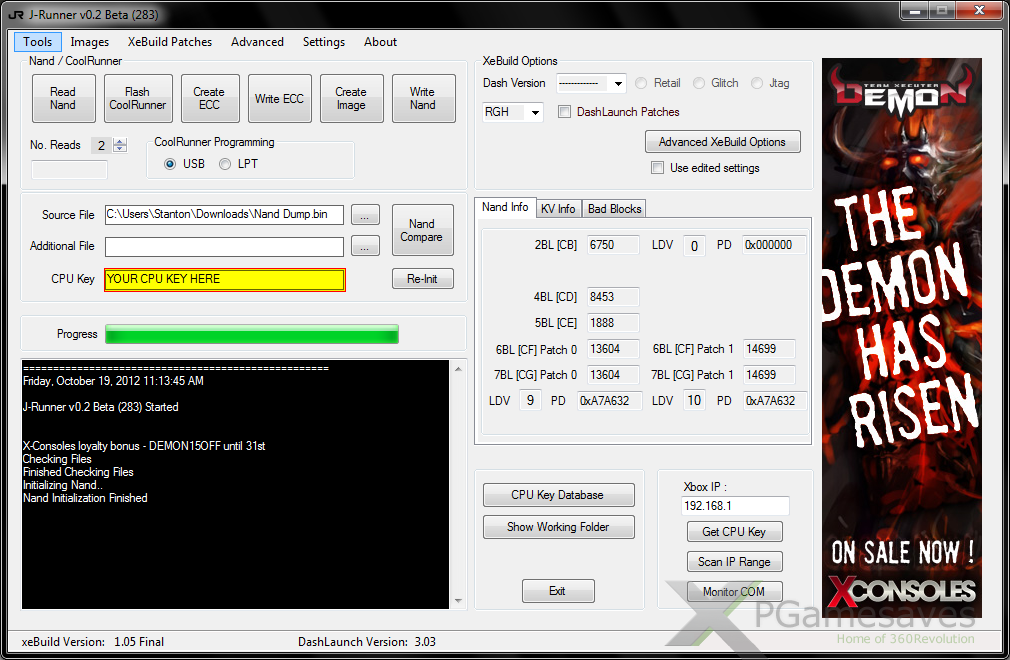This screenshot has width=1010, height=660.
Task: Select the USB programming radio button
Action: point(170,164)
